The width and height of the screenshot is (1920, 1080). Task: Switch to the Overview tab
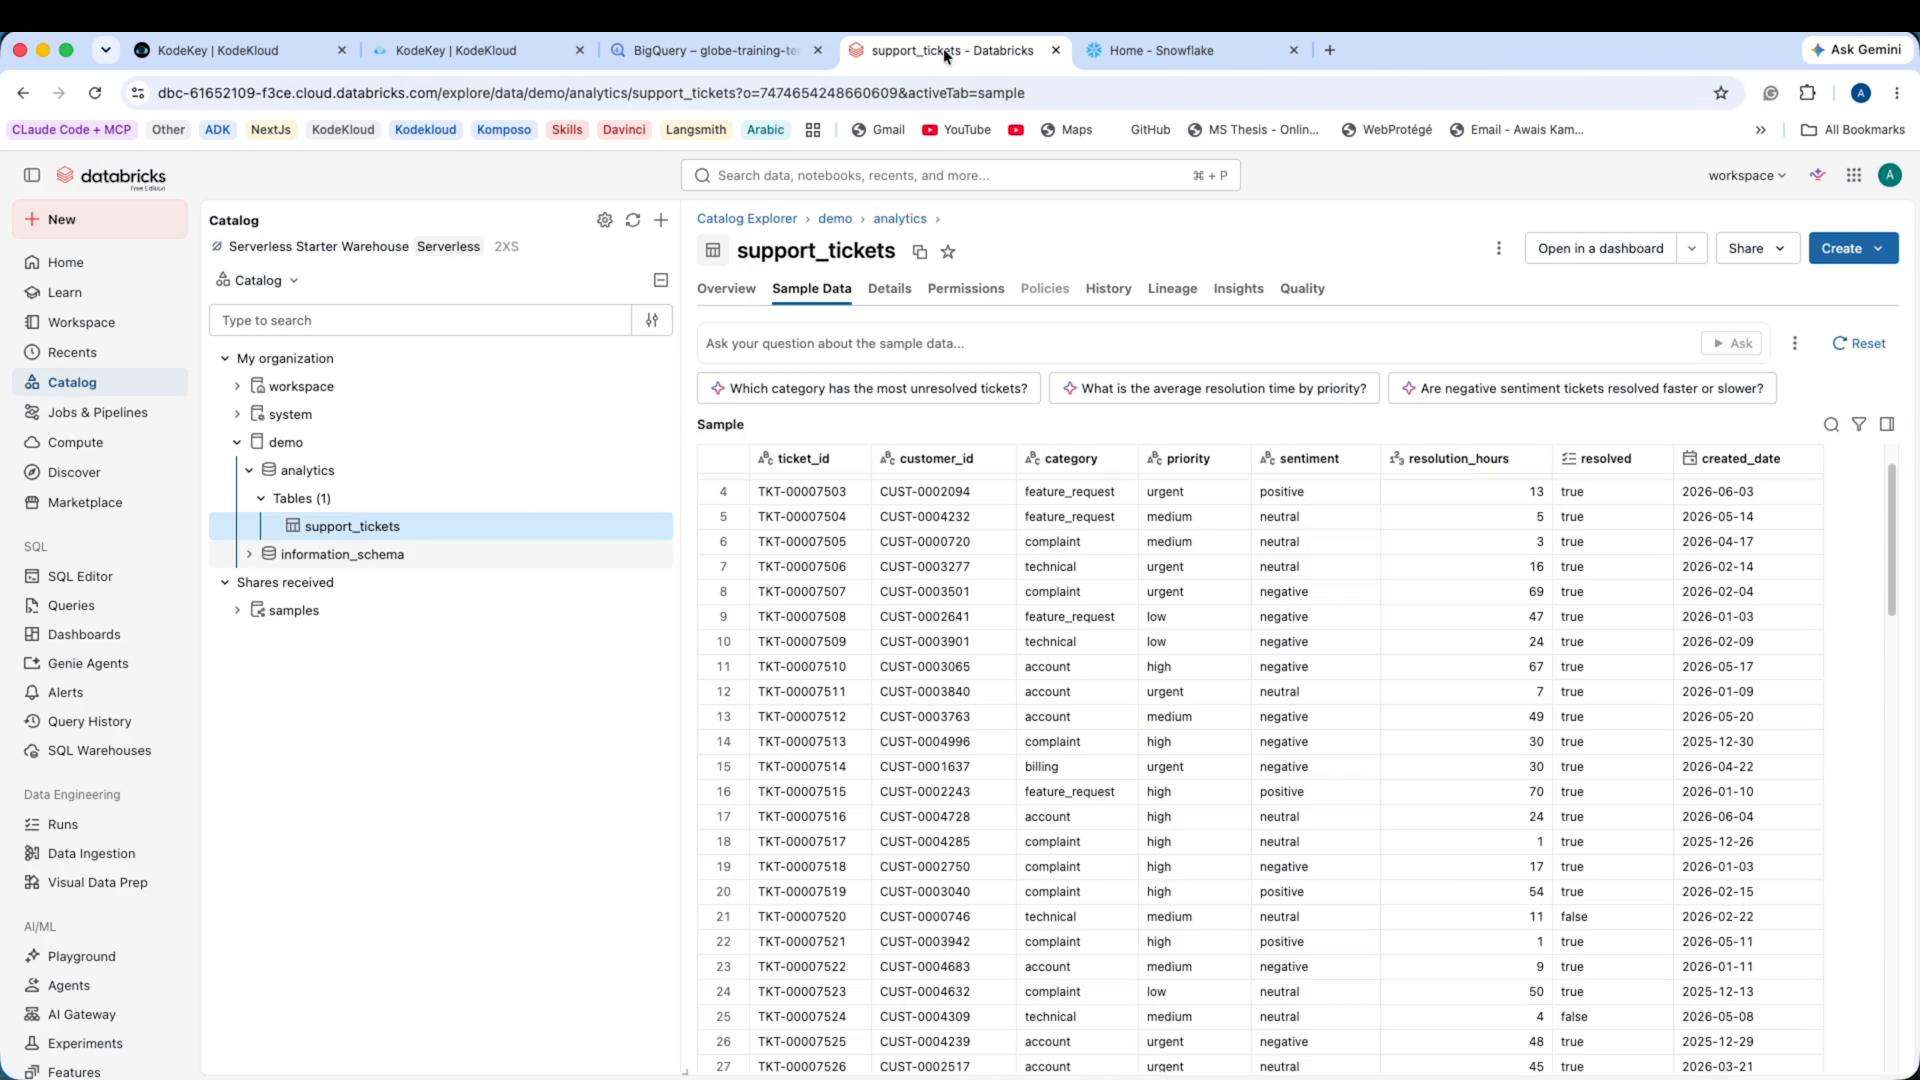point(726,288)
